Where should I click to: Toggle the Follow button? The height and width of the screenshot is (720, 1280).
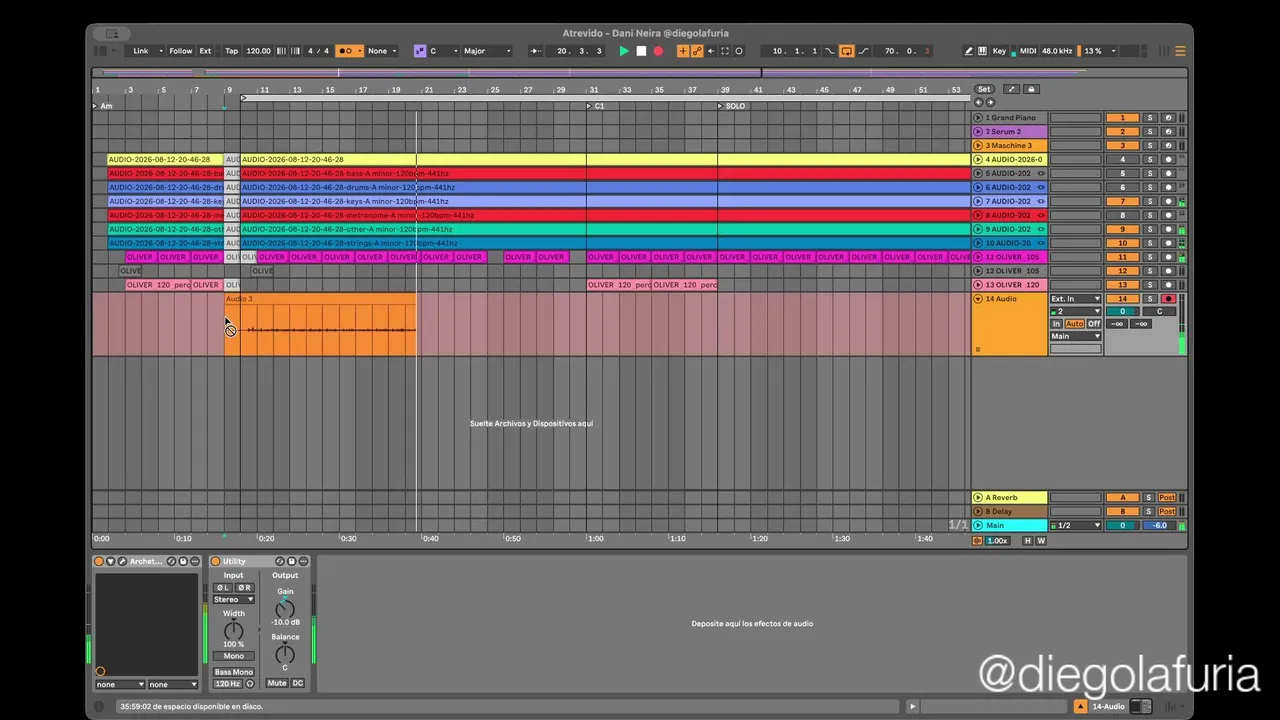pyautogui.click(x=181, y=51)
